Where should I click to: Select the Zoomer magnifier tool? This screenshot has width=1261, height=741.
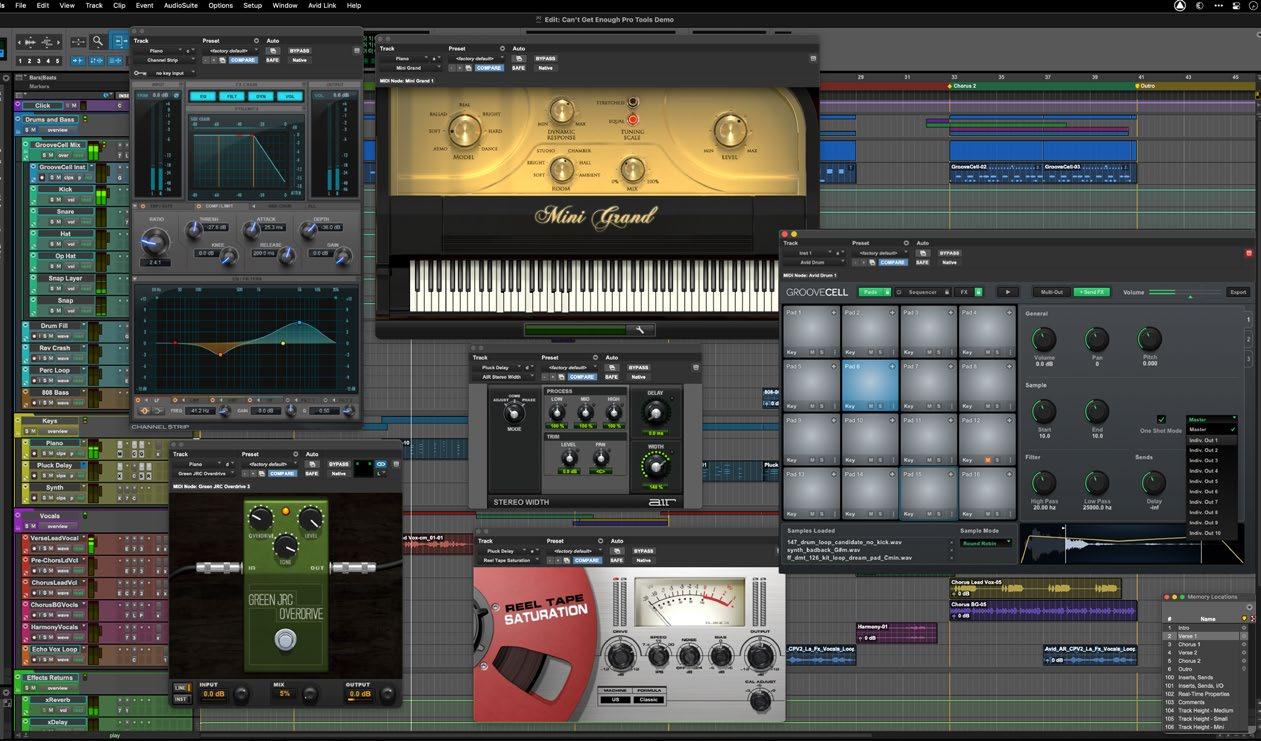pyautogui.click(x=98, y=42)
